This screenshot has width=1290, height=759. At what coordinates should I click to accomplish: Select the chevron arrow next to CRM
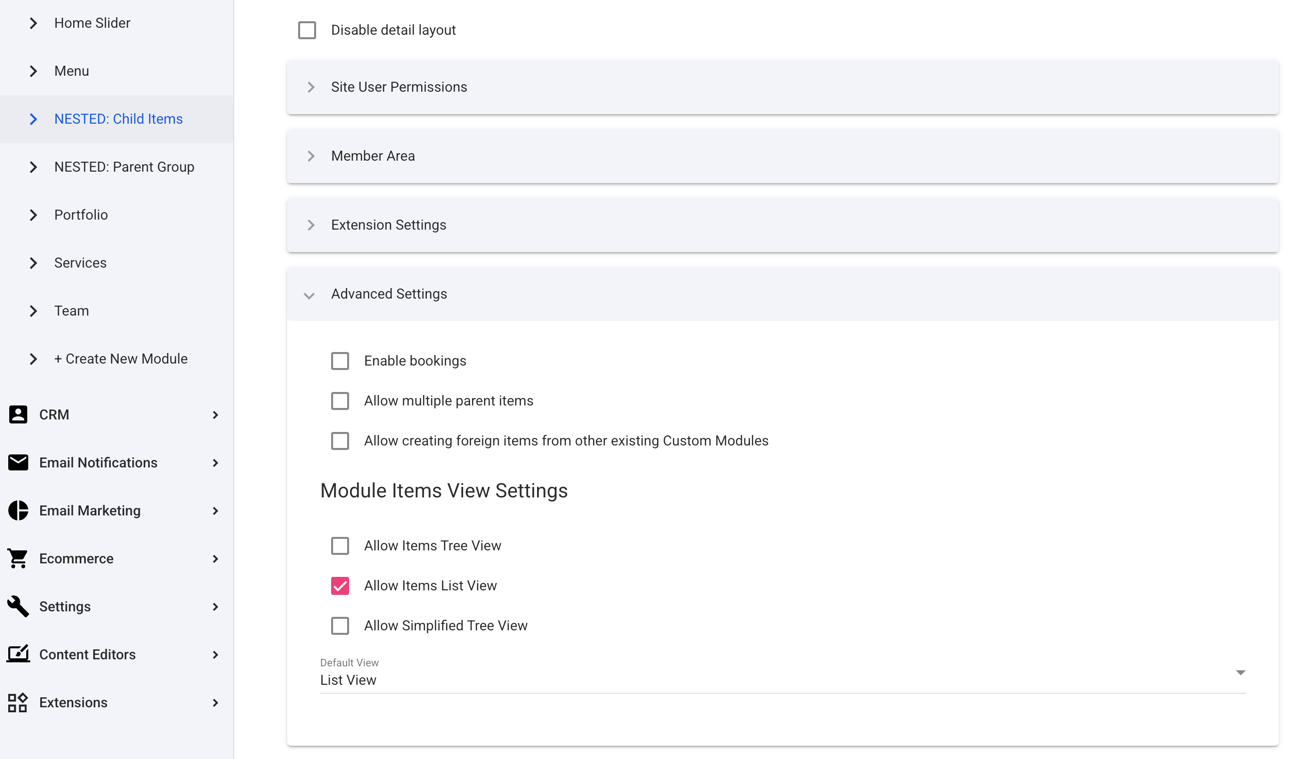(214, 414)
